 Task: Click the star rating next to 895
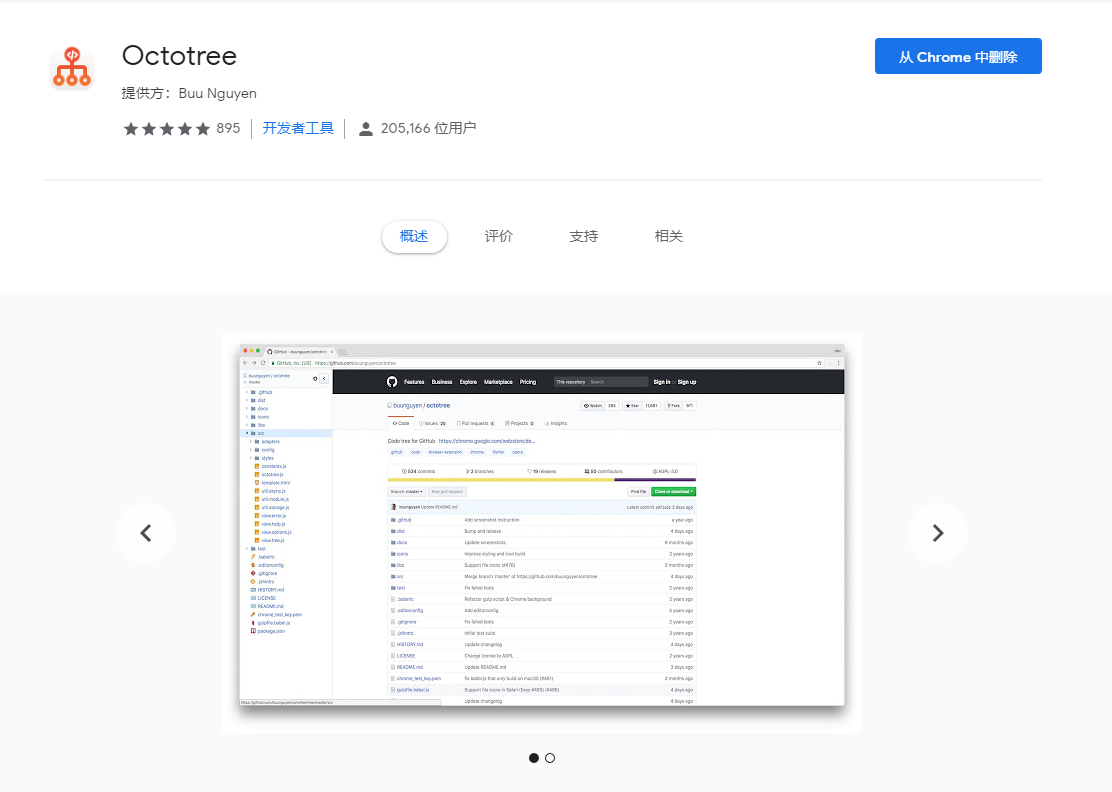point(167,128)
